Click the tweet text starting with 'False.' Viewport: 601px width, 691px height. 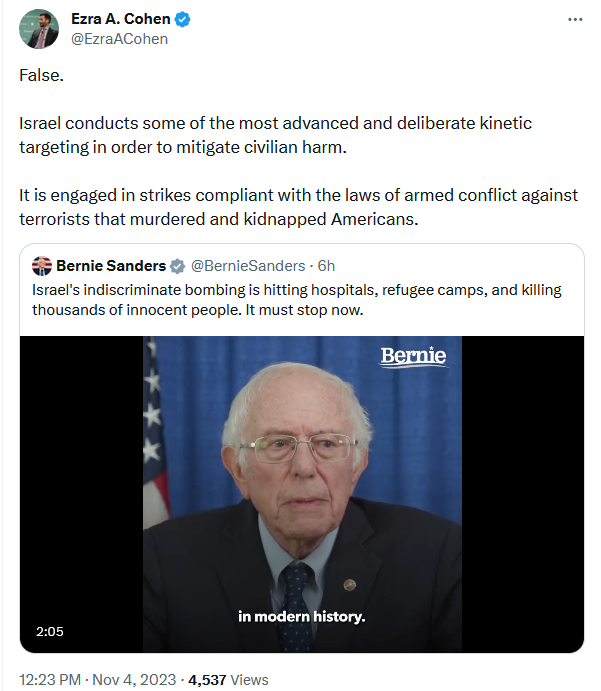coord(41,75)
